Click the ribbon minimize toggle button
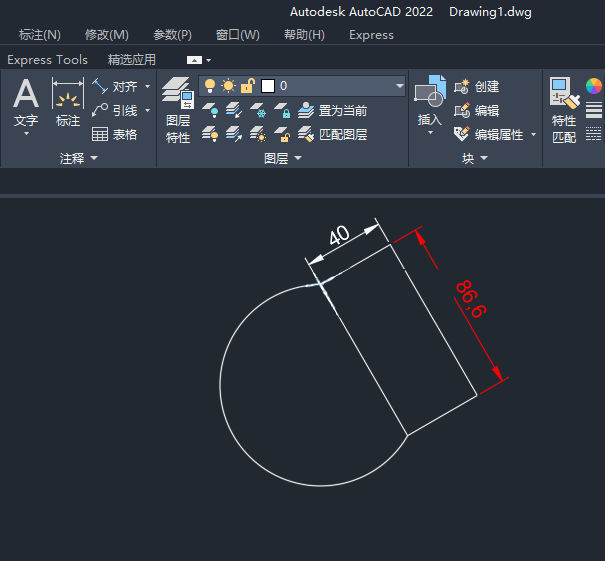 click(x=194, y=60)
